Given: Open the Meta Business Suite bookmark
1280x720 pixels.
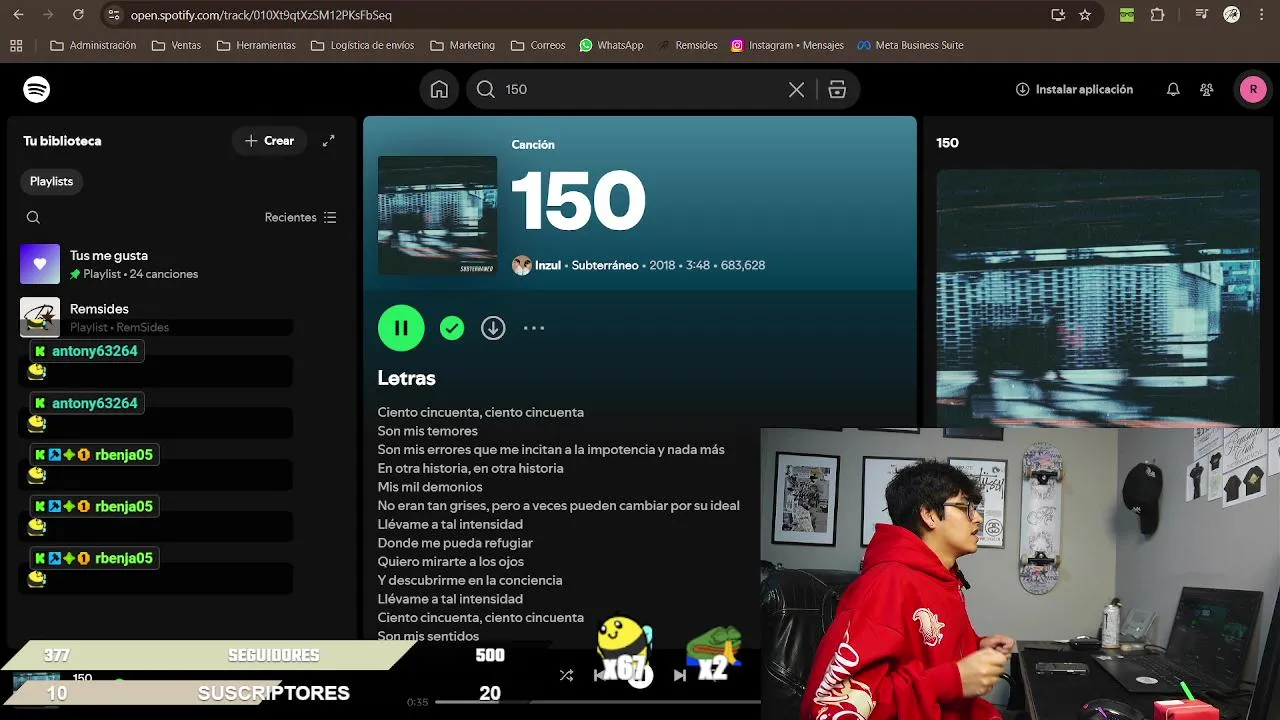Looking at the screenshot, I should click(x=909, y=45).
